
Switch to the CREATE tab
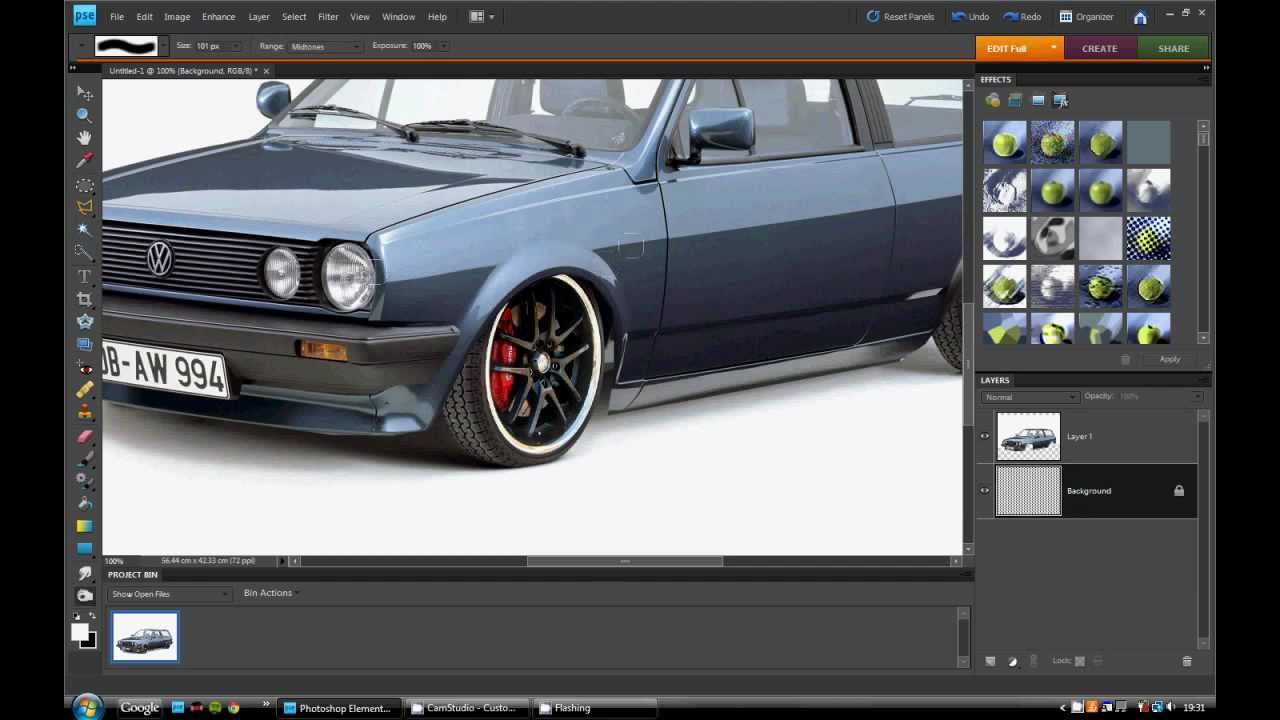[1099, 48]
